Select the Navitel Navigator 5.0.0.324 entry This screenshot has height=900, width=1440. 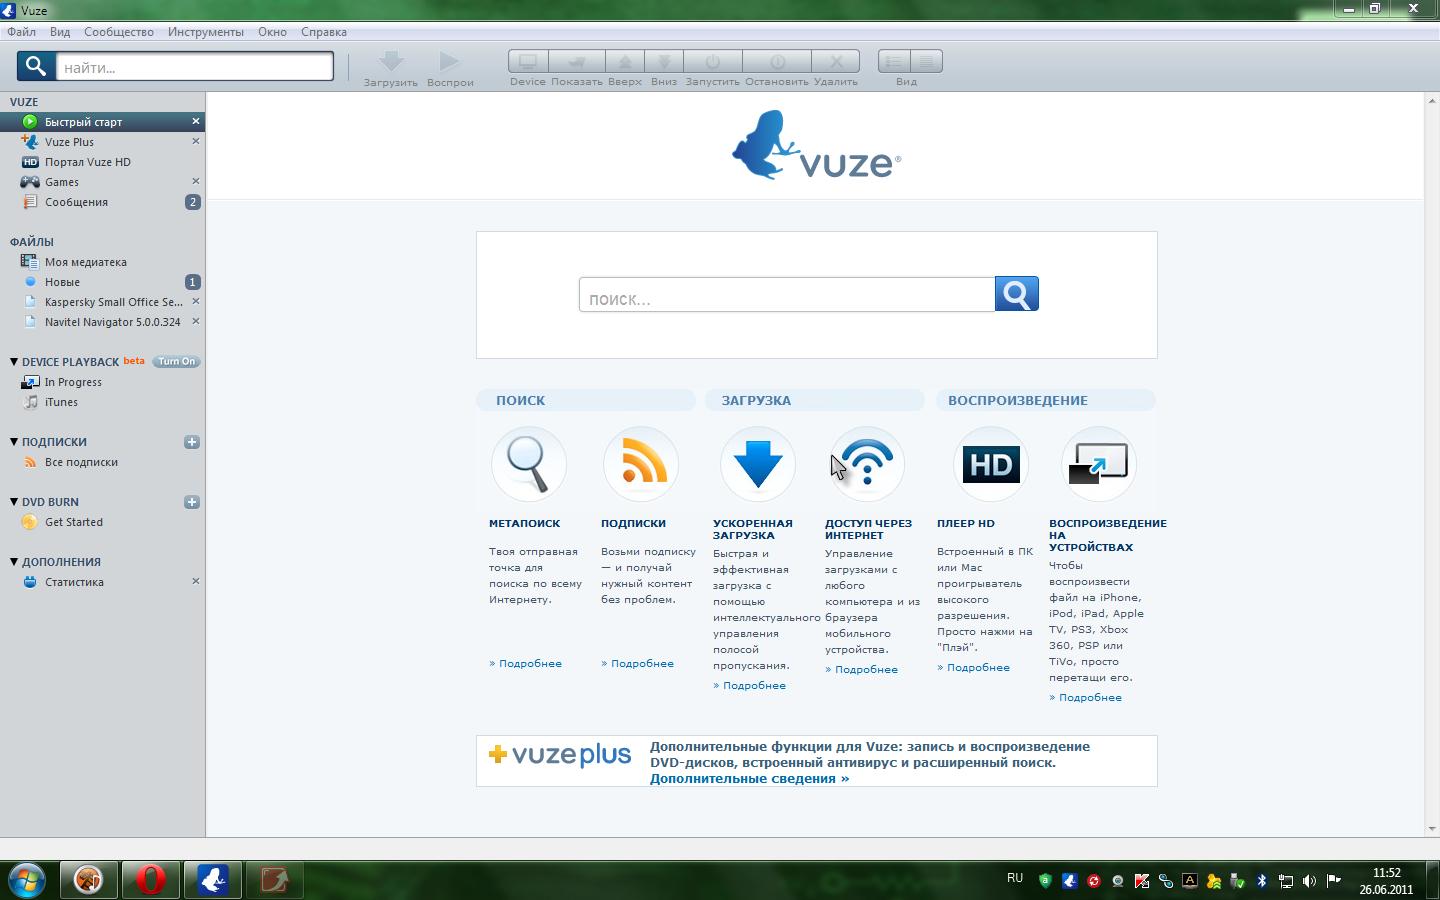(113, 322)
